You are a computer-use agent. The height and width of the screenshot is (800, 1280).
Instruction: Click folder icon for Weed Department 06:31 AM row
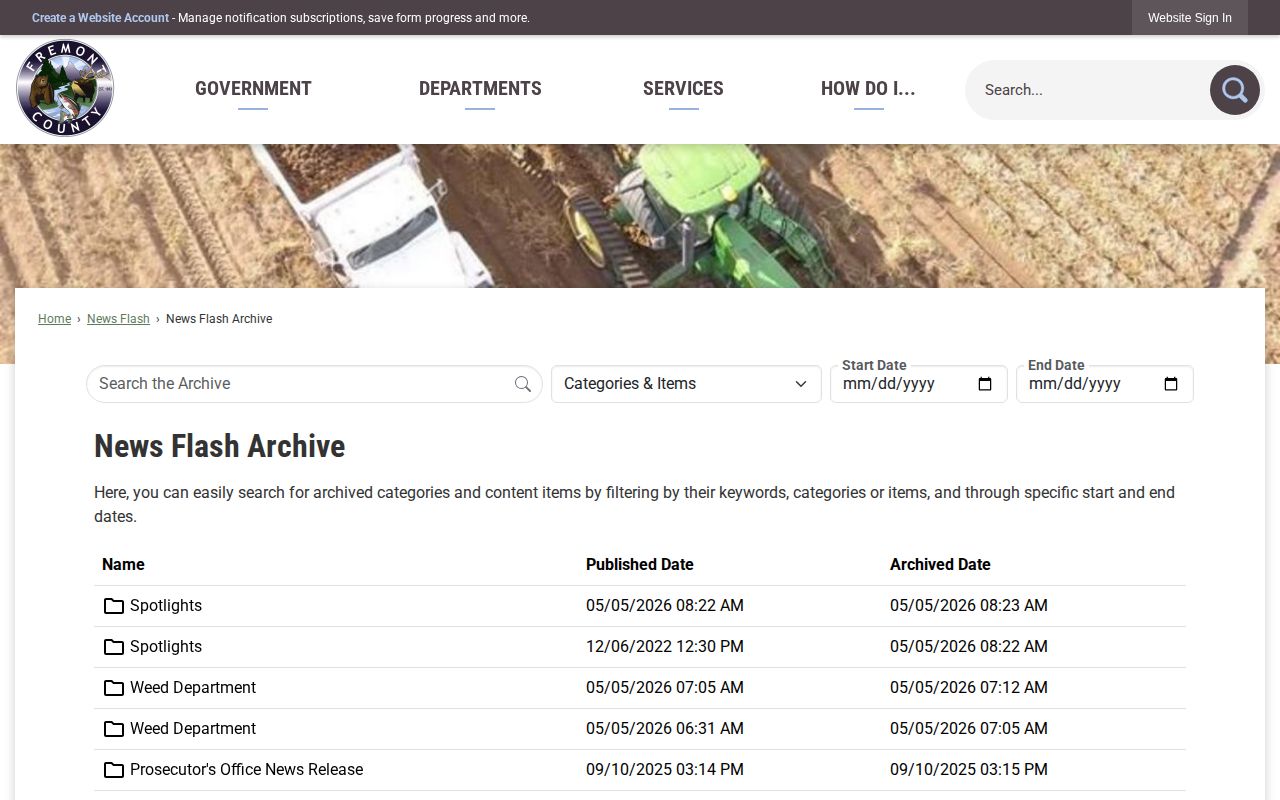pos(114,729)
